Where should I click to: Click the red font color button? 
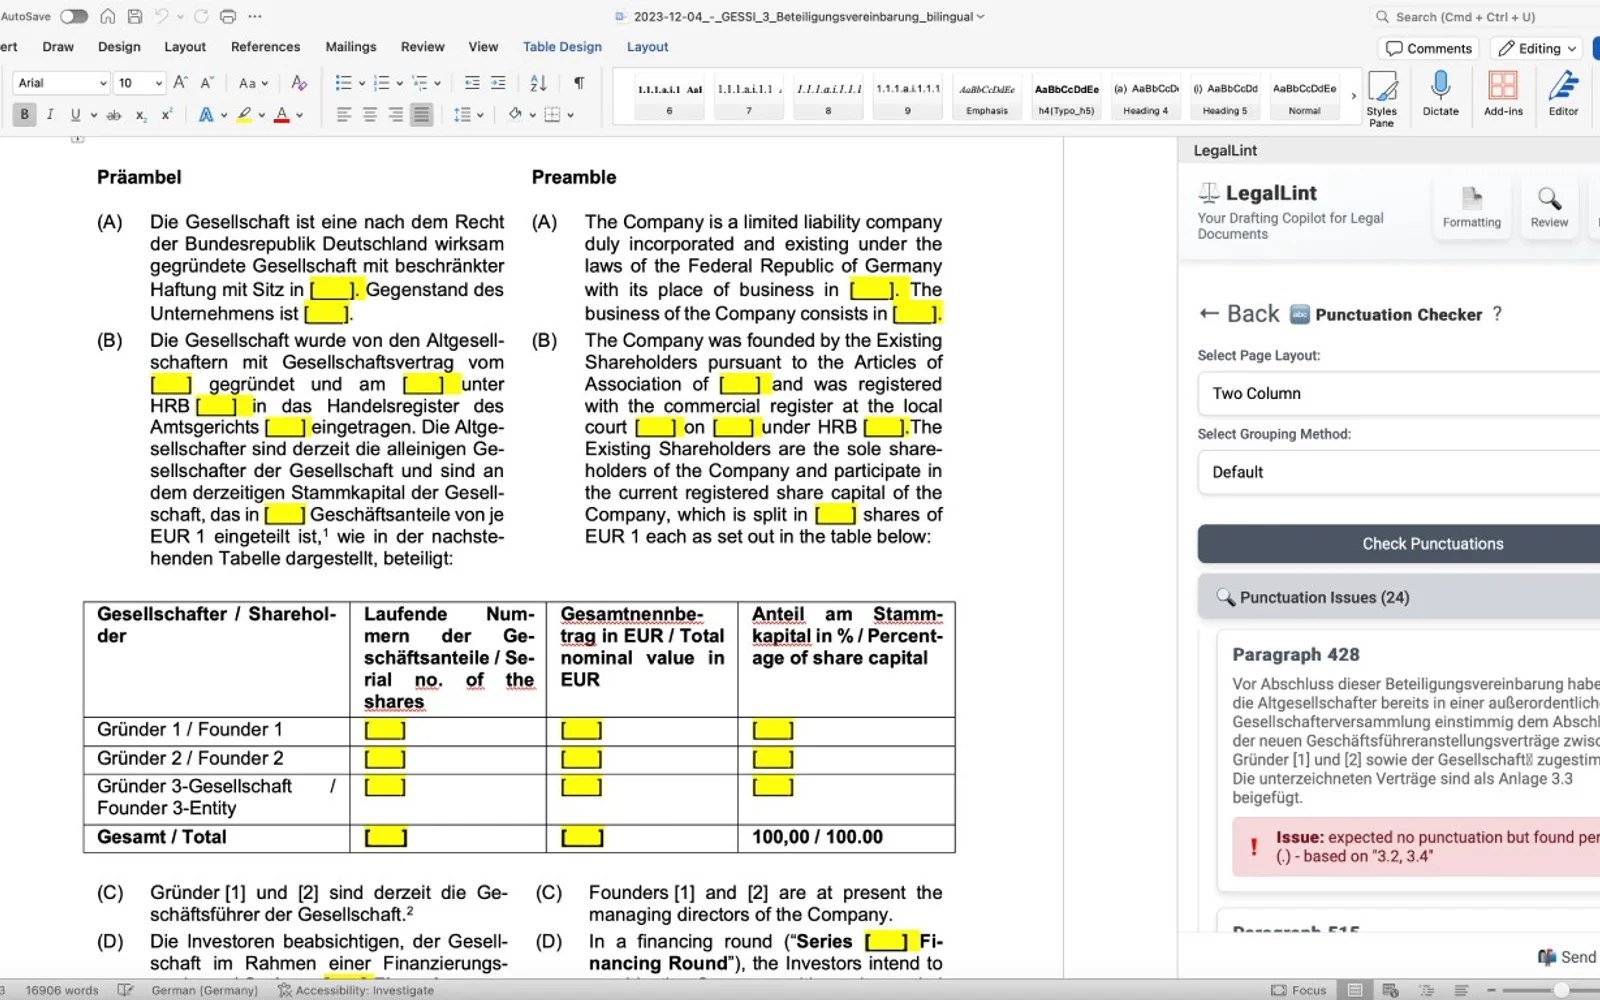coord(282,115)
